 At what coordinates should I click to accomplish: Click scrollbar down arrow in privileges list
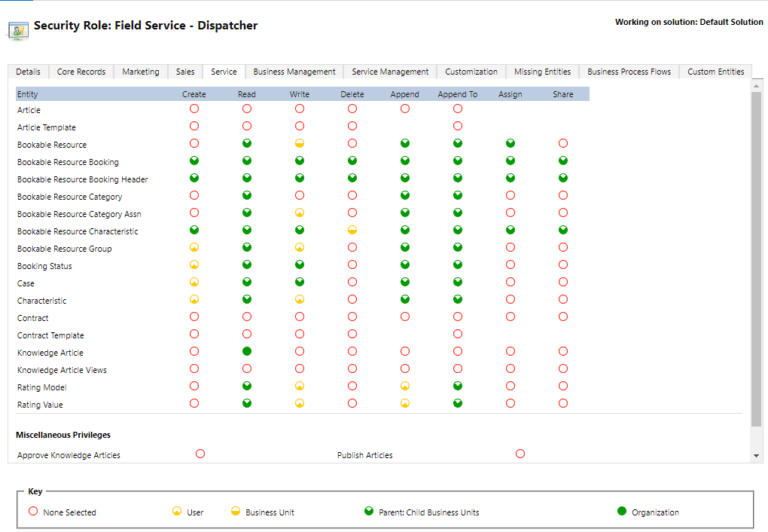coord(756,456)
